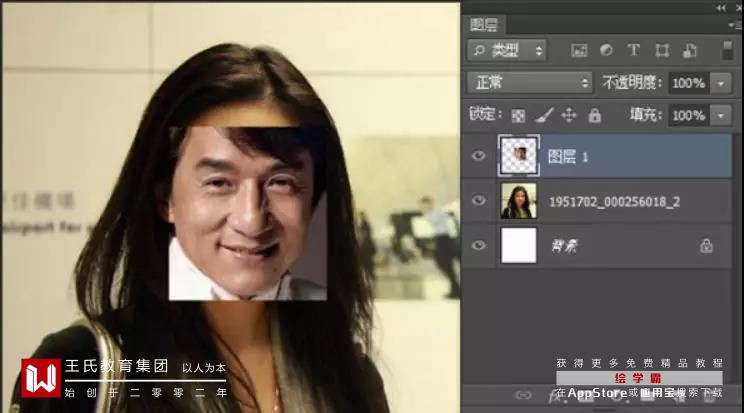744x413 pixels.
Task: Lock image pixels brush icon
Action: point(544,115)
